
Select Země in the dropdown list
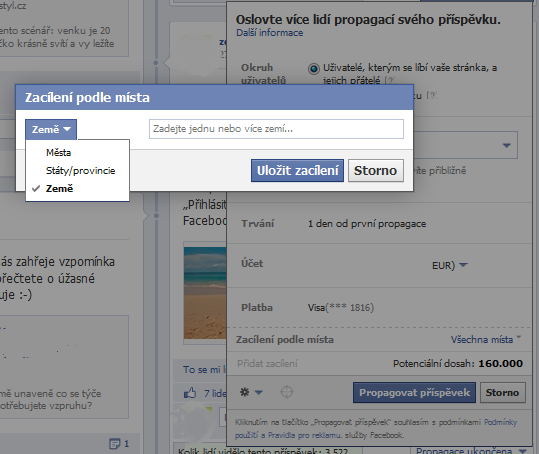[59, 188]
